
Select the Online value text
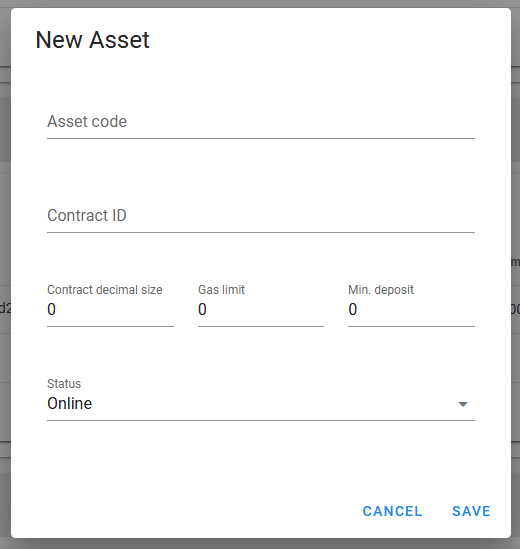click(x=70, y=403)
